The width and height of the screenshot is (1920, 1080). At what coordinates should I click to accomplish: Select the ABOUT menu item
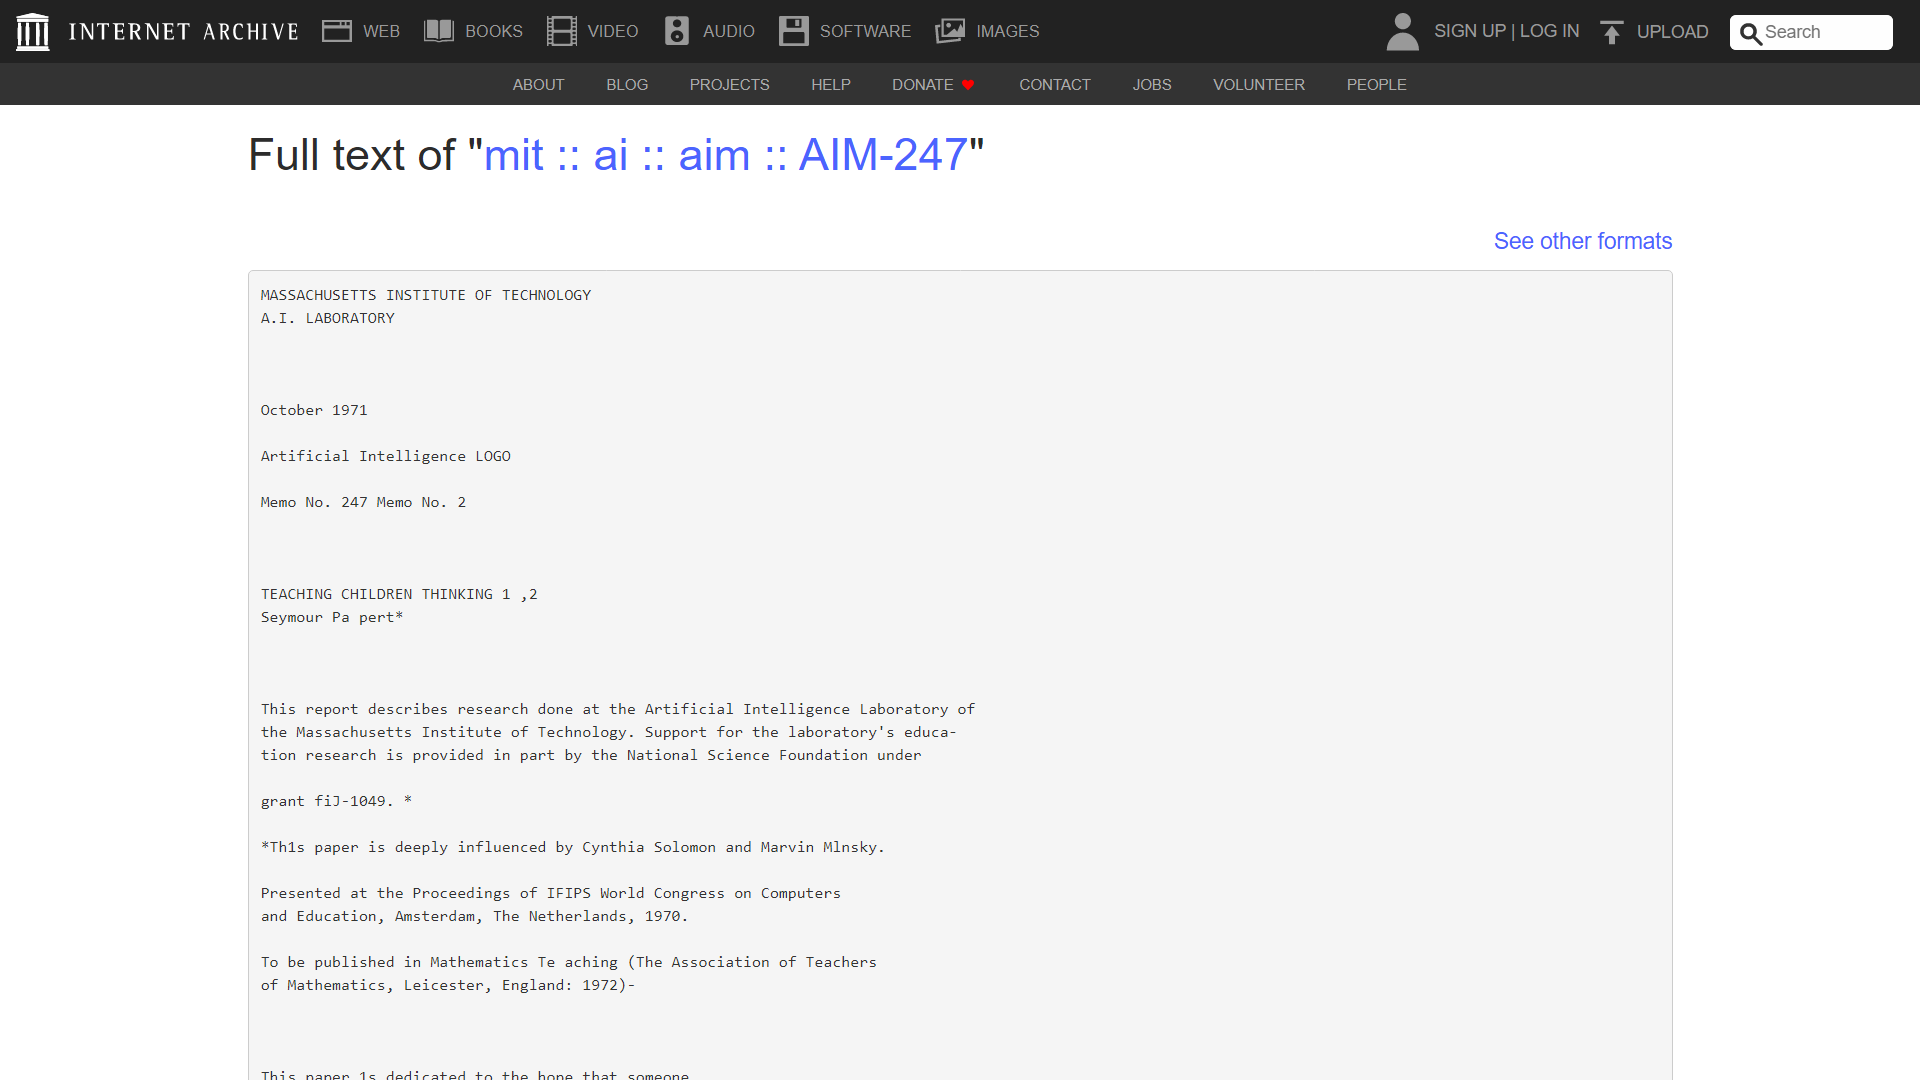538,84
